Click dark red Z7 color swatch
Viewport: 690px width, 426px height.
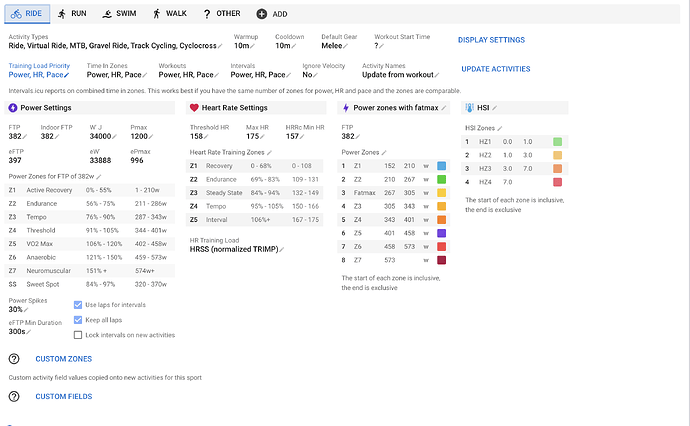(441, 260)
